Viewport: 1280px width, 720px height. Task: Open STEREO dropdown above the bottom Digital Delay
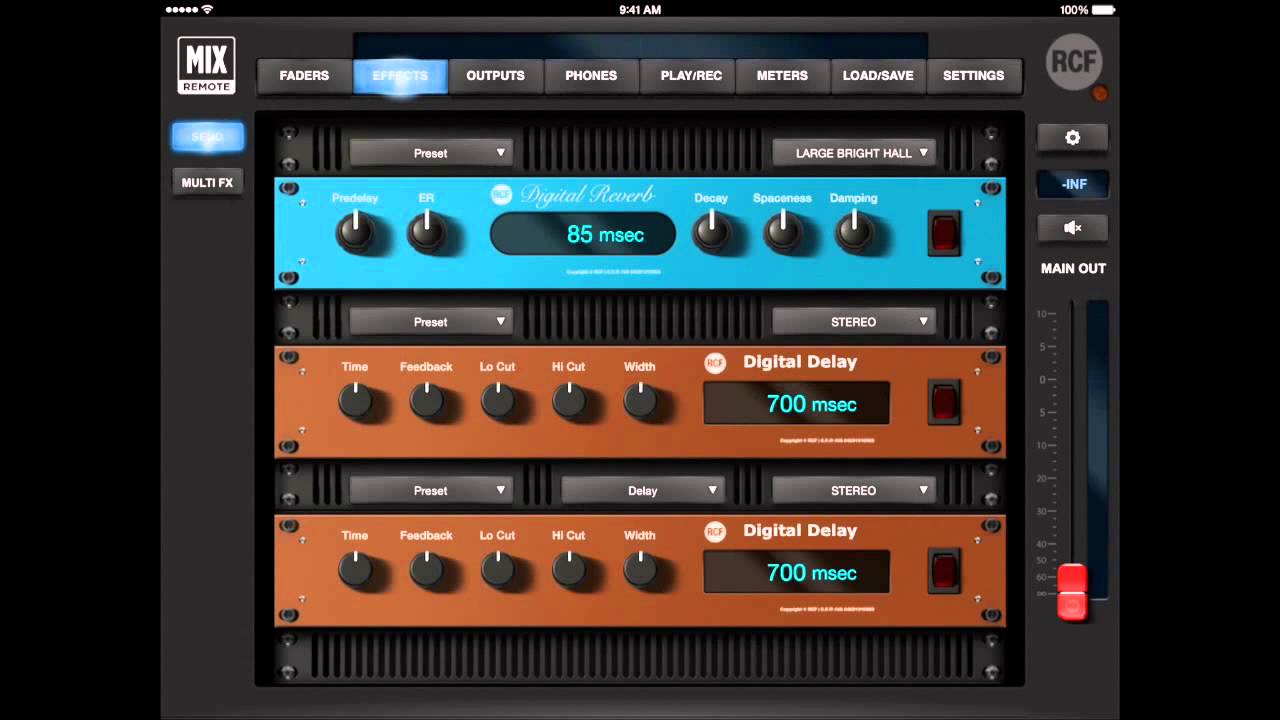pyautogui.click(x=854, y=491)
